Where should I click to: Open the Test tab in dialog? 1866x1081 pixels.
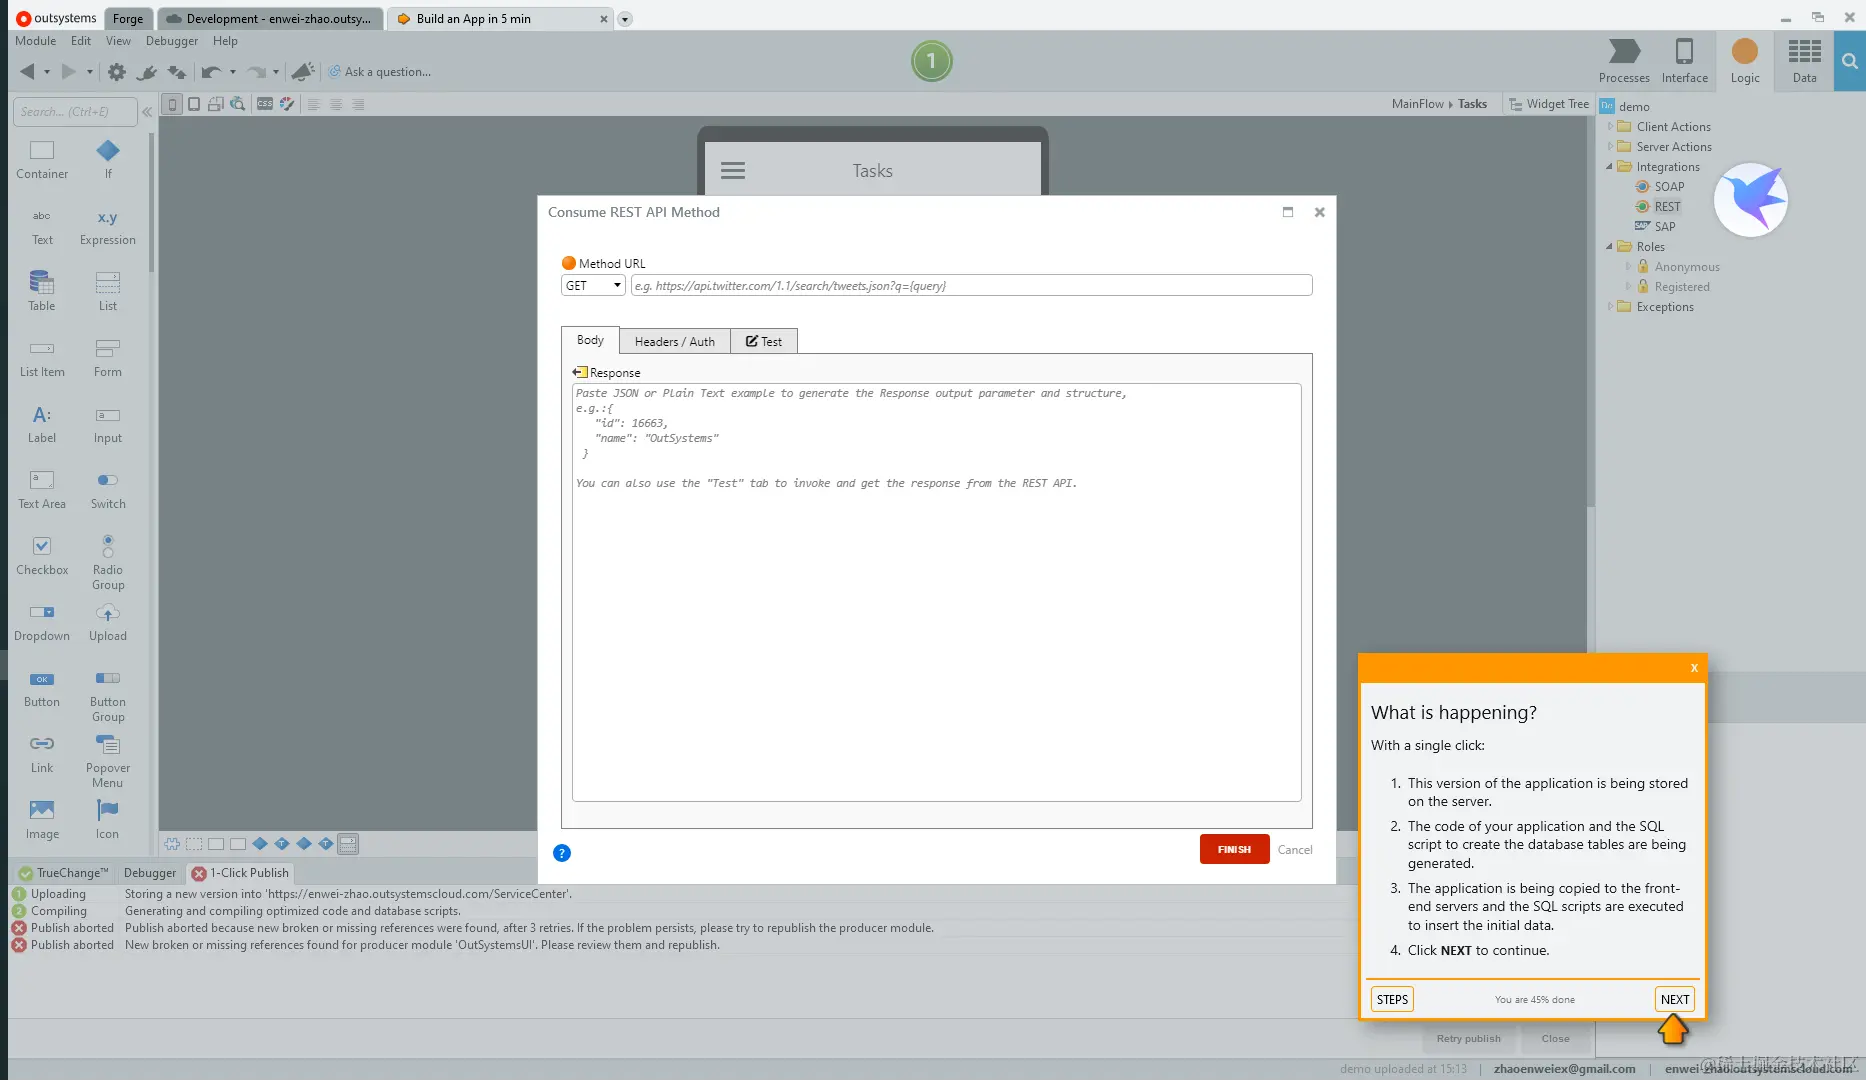click(x=764, y=342)
